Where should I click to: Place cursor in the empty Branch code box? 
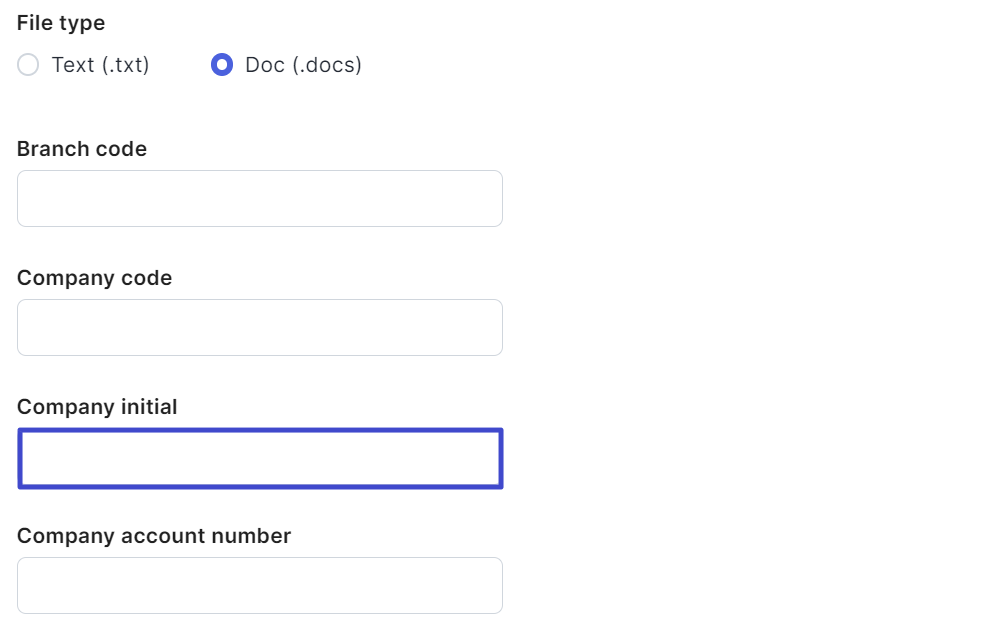click(260, 198)
